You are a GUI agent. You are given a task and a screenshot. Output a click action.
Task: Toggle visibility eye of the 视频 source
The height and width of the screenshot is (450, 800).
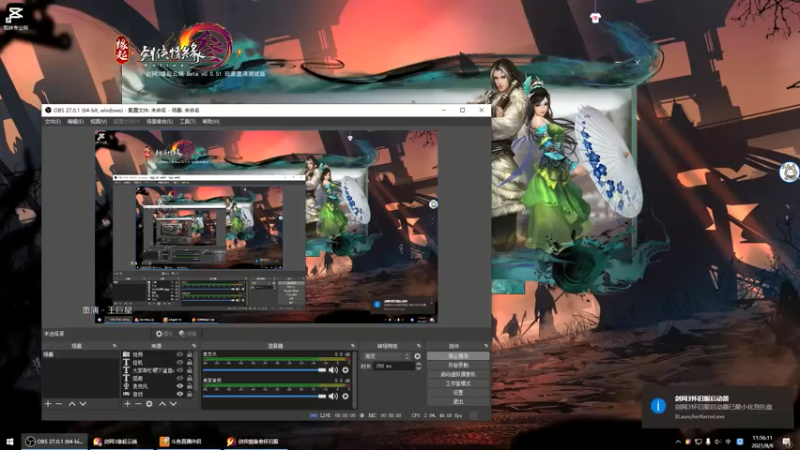point(180,354)
